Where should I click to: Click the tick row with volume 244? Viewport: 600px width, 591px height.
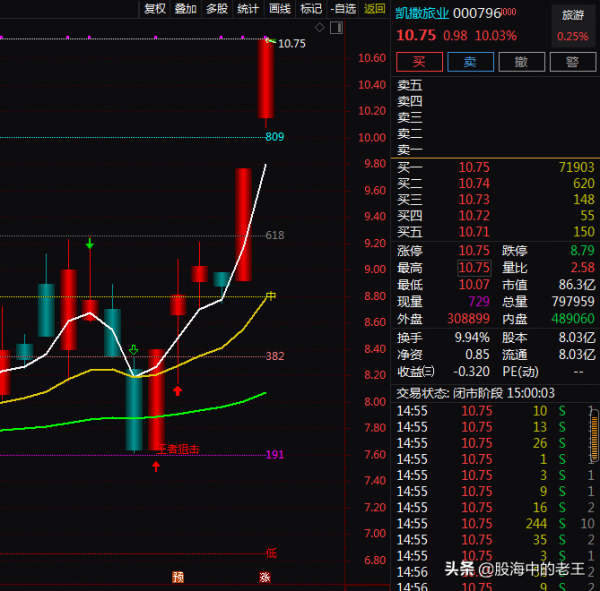coord(496,523)
